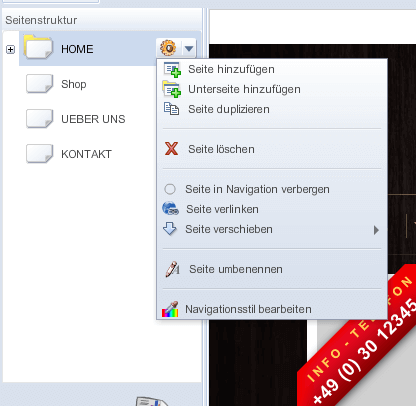Image resolution: width=416 pixels, height=406 pixels.
Task: Click the red X Seite löschen icon
Action: pos(171,149)
